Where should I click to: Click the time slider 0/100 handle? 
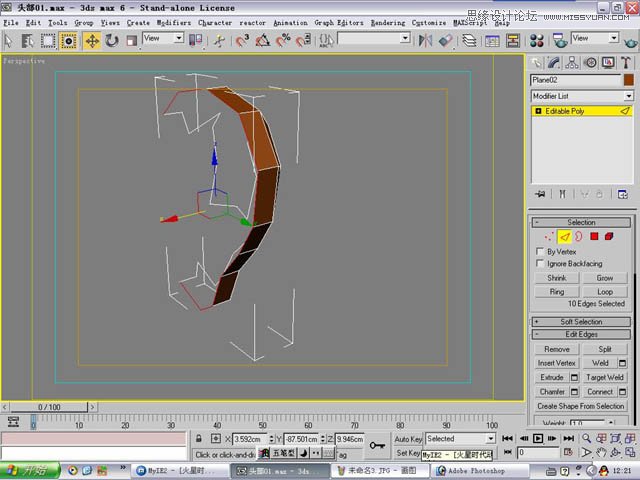49,407
